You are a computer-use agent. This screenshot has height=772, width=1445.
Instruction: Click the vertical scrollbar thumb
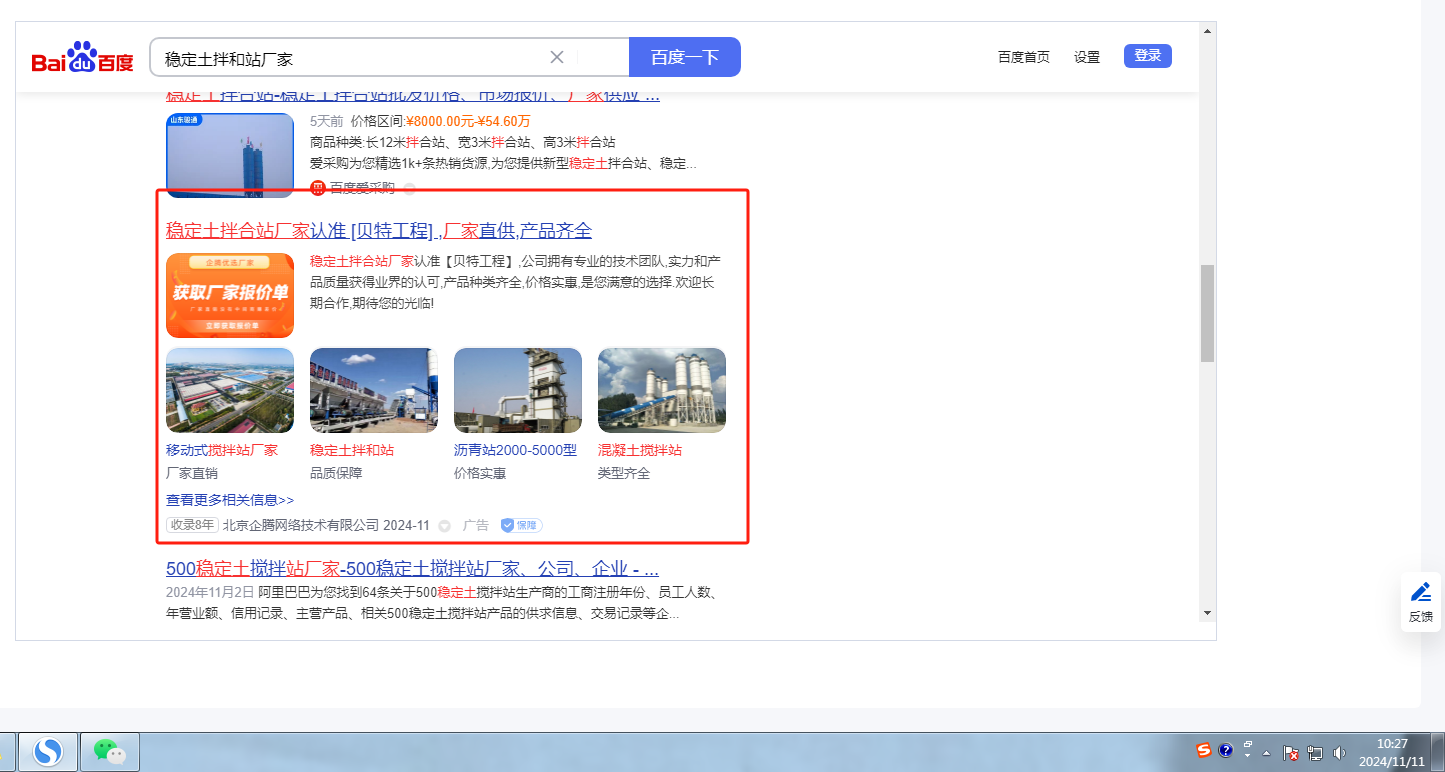coord(1207,313)
